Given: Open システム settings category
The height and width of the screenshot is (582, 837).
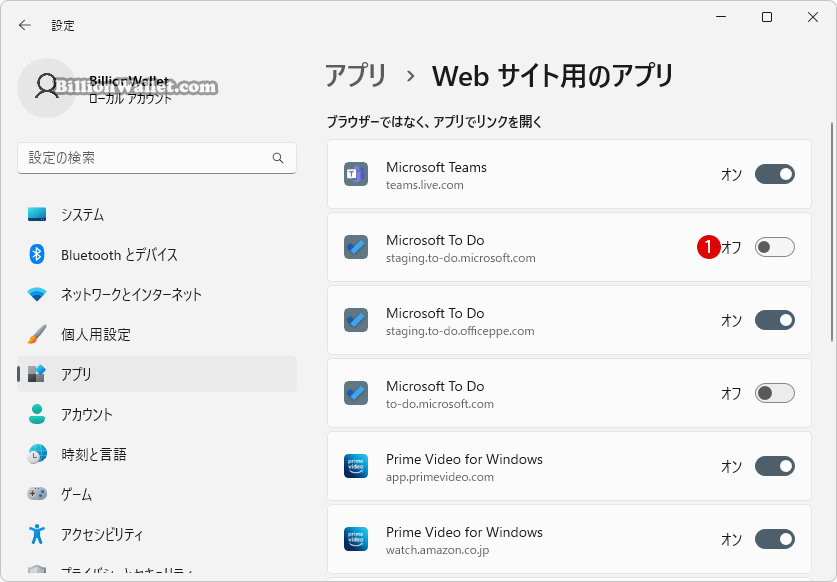Looking at the screenshot, I should pyautogui.click(x=157, y=215).
